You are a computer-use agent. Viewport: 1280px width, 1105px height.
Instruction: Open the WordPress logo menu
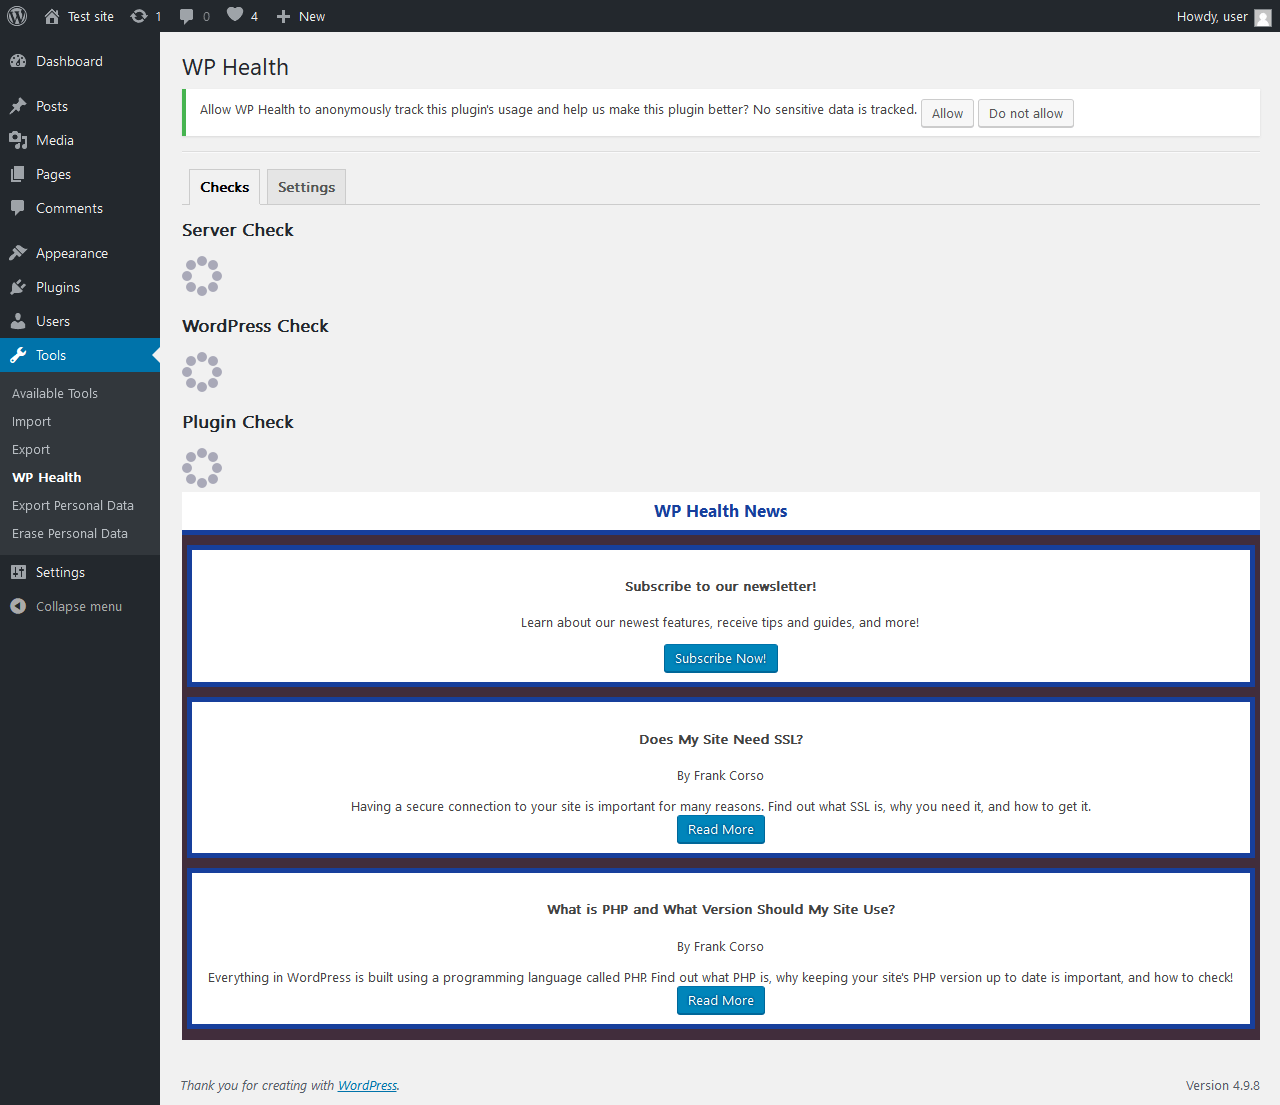click(17, 16)
